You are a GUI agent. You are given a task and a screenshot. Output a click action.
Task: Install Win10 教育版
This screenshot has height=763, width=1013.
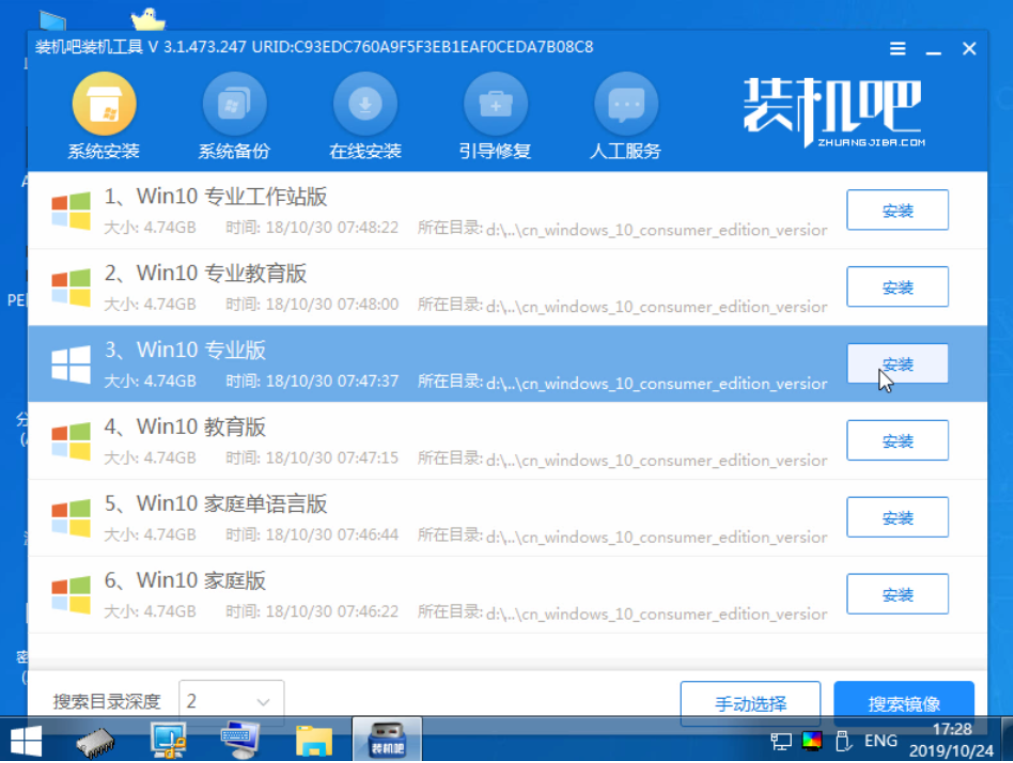[x=897, y=441]
